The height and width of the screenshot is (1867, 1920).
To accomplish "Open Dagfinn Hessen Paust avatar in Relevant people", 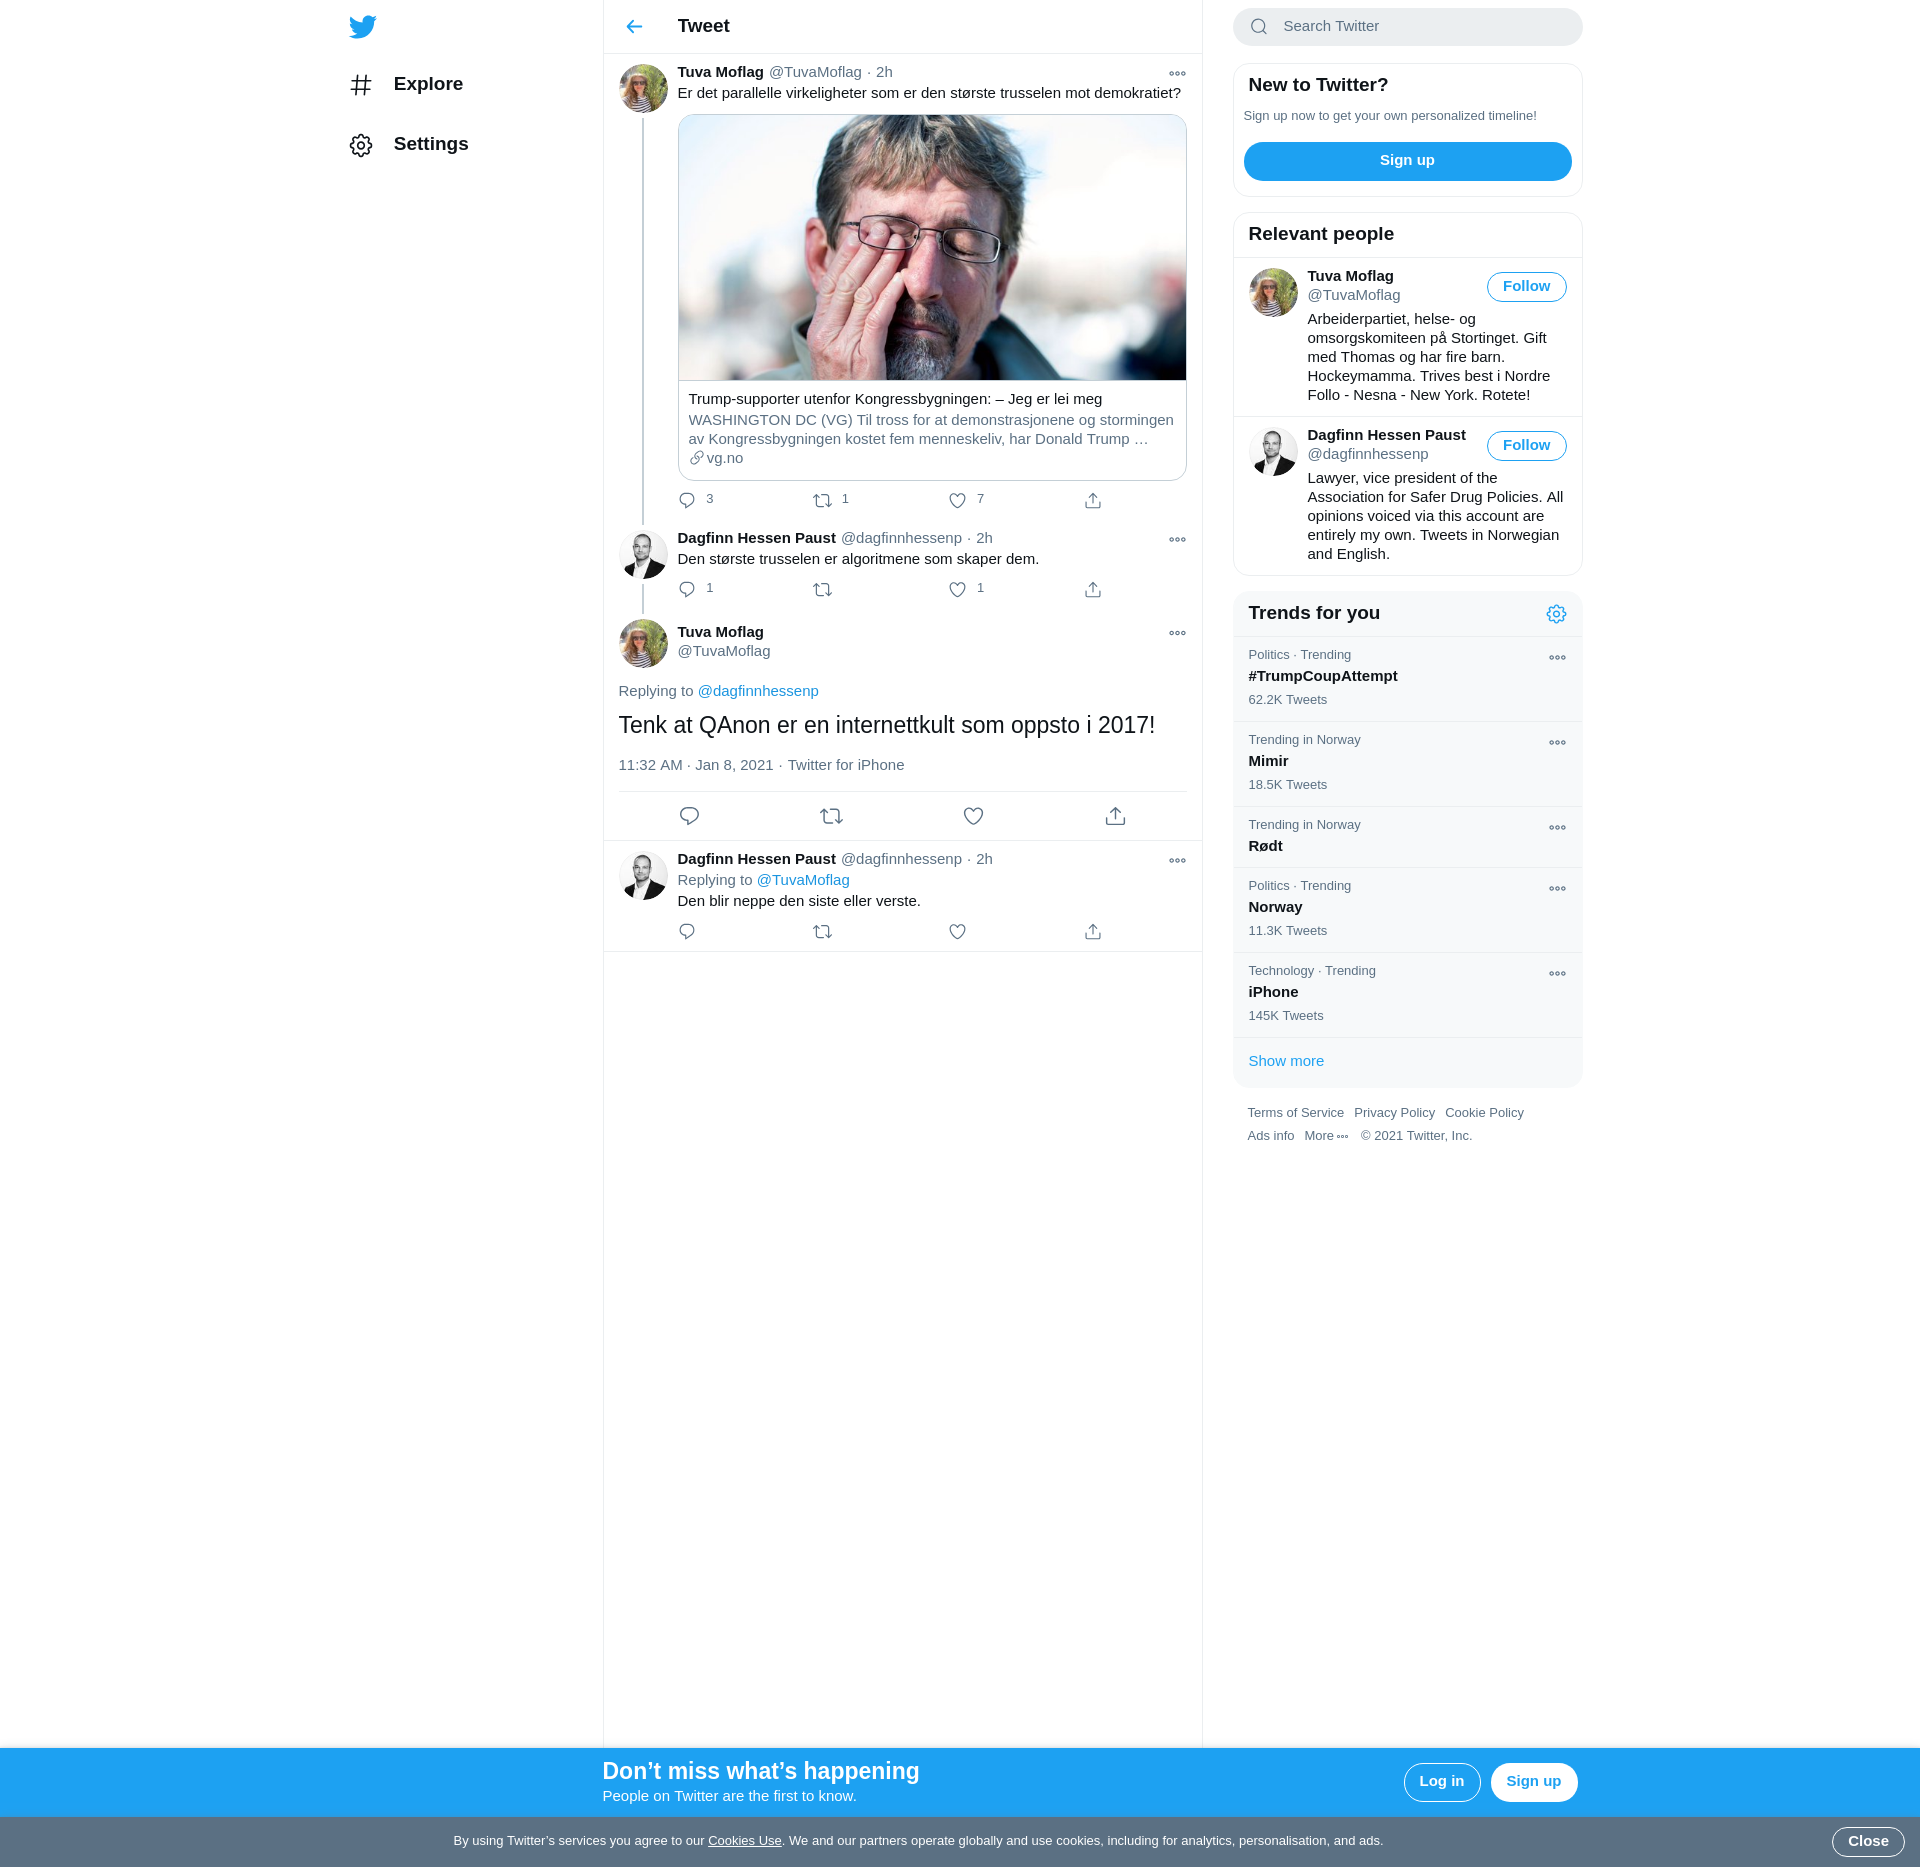I will tap(1273, 451).
